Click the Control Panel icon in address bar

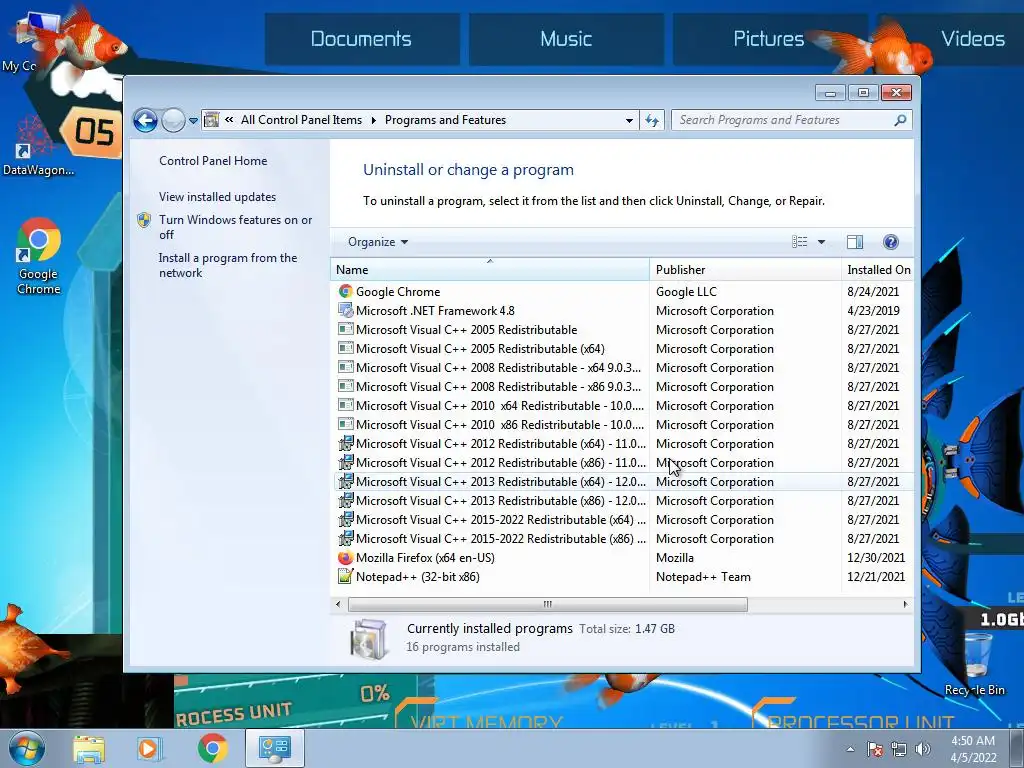(212, 120)
